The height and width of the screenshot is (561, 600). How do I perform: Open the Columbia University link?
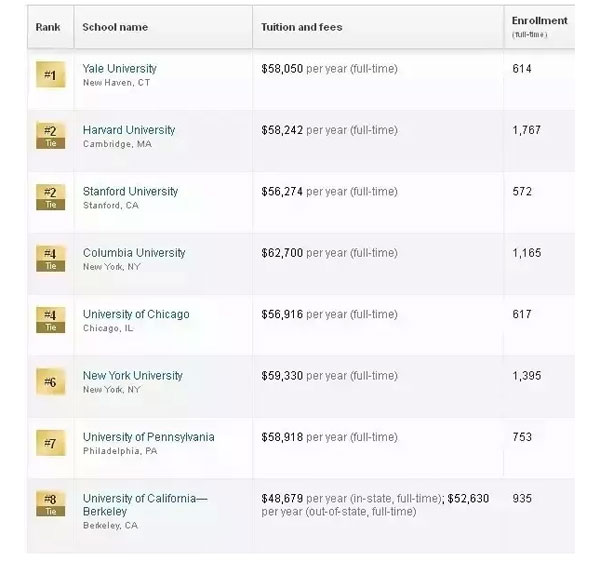[134, 253]
